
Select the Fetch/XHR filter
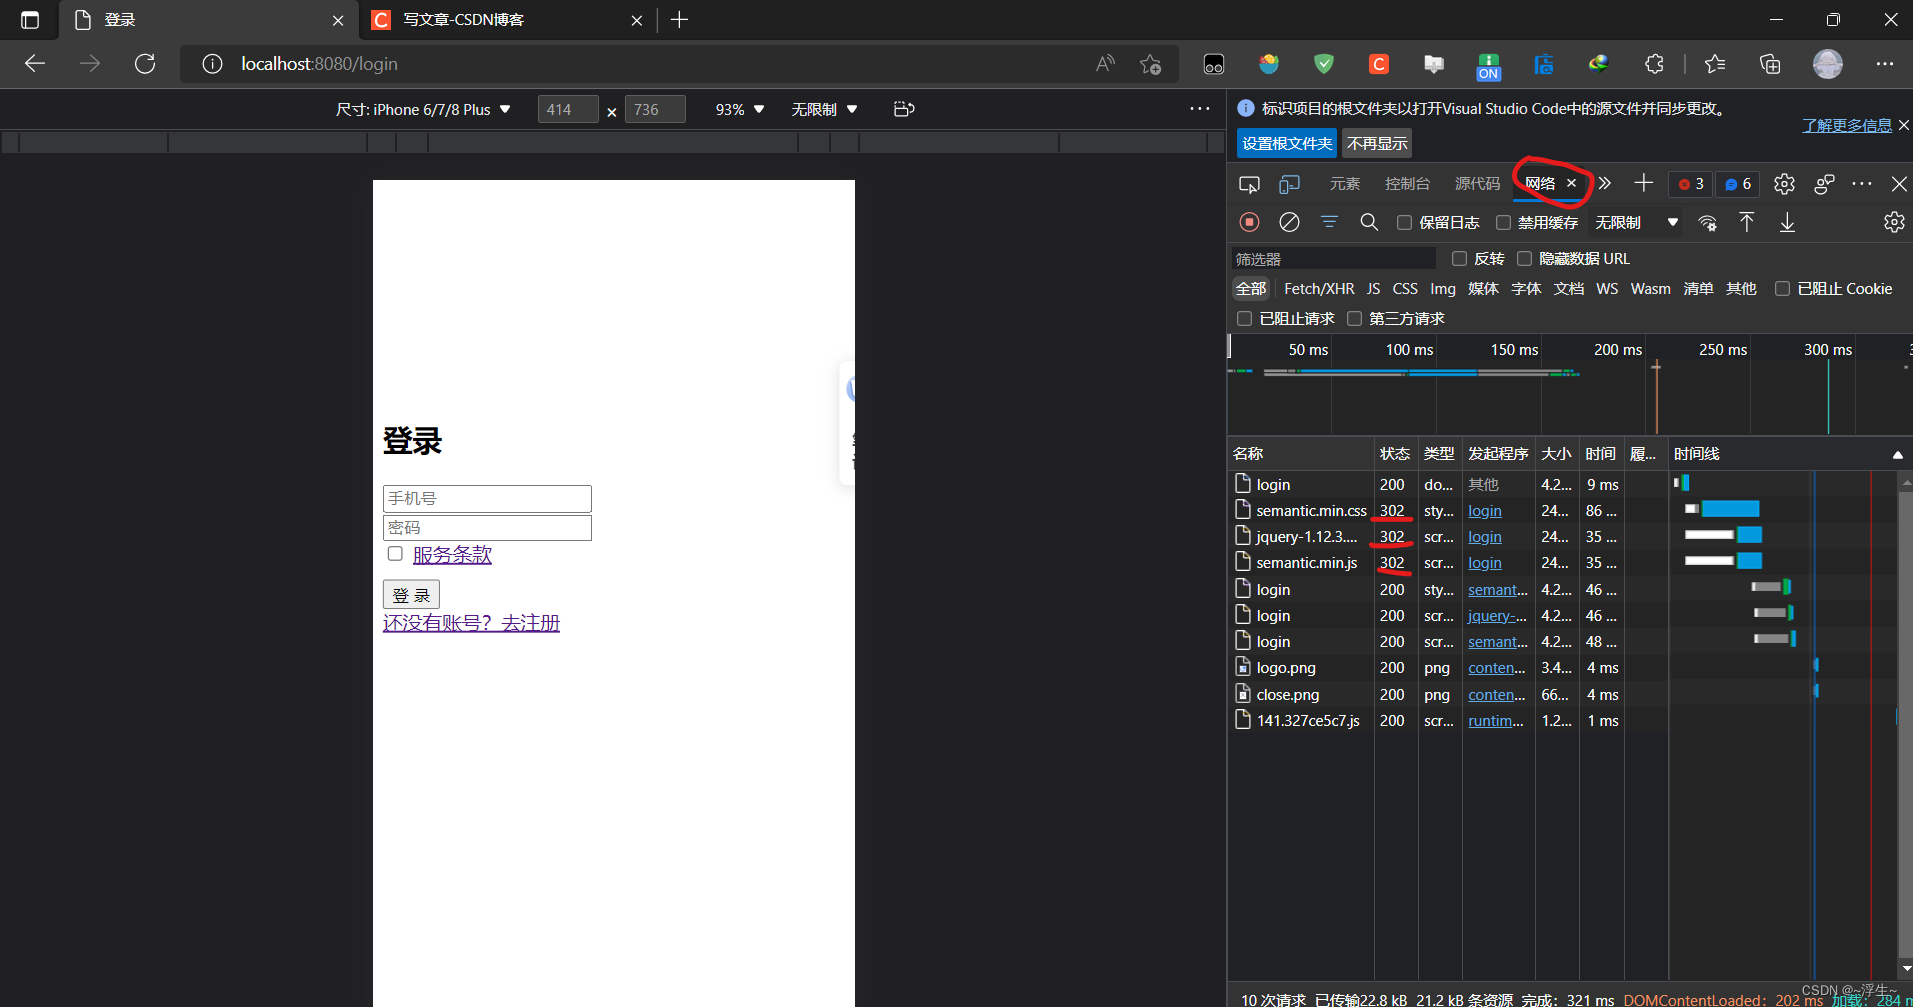pyautogui.click(x=1319, y=289)
